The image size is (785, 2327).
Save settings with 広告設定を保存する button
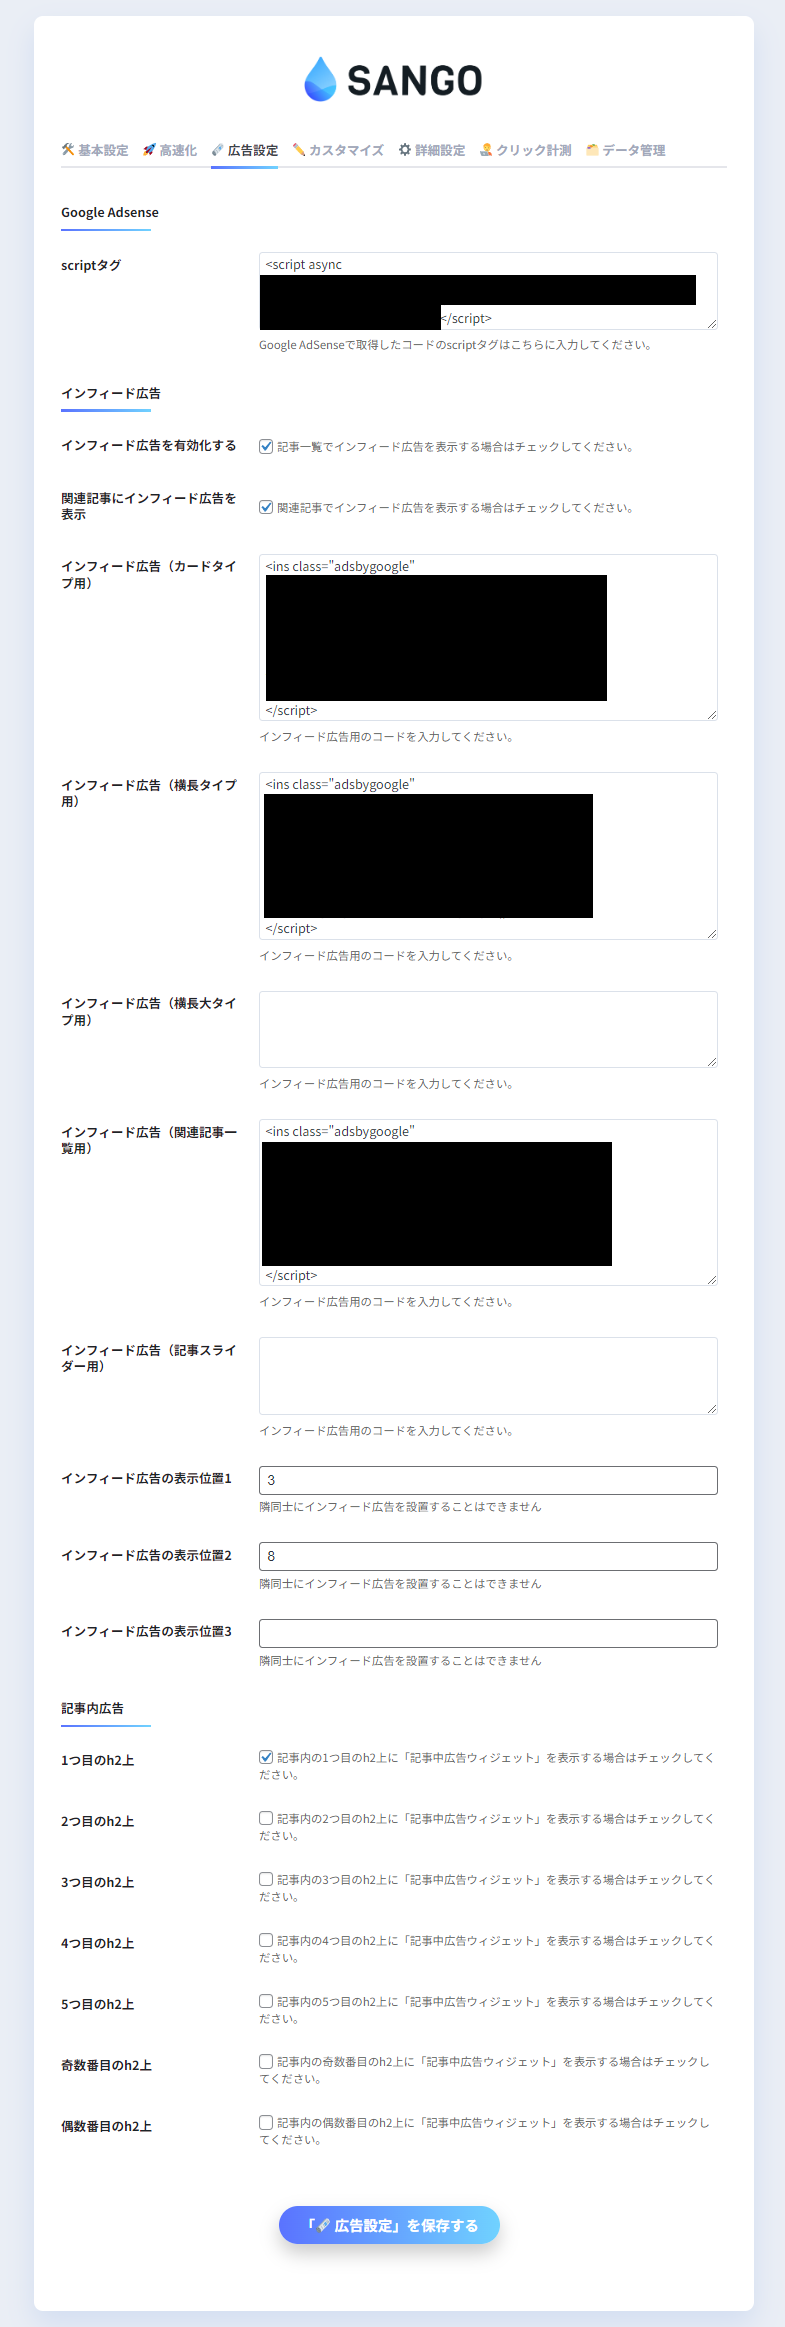point(389,2225)
